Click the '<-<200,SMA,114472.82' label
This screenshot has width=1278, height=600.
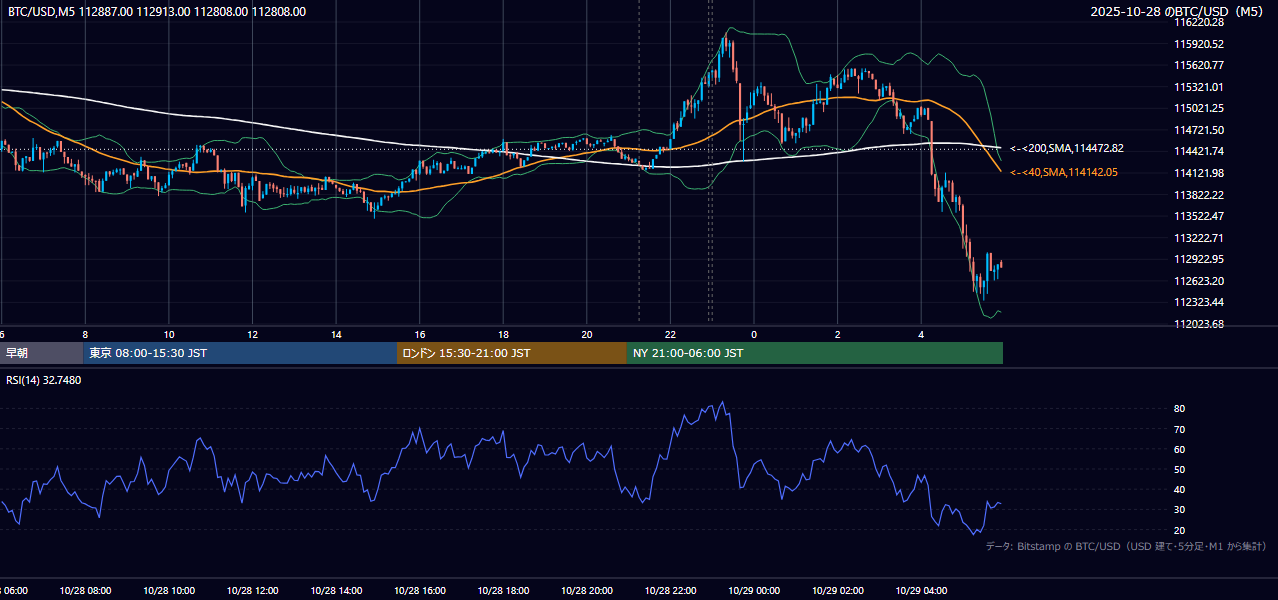(1067, 148)
